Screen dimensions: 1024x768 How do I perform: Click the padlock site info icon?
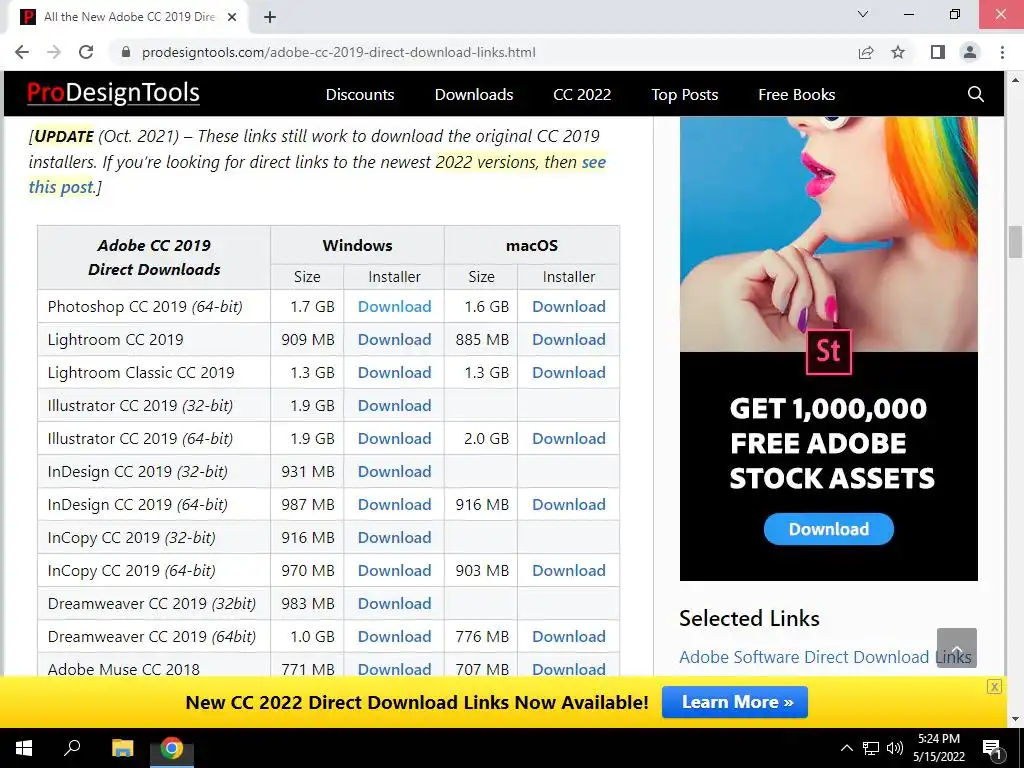(x=126, y=52)
